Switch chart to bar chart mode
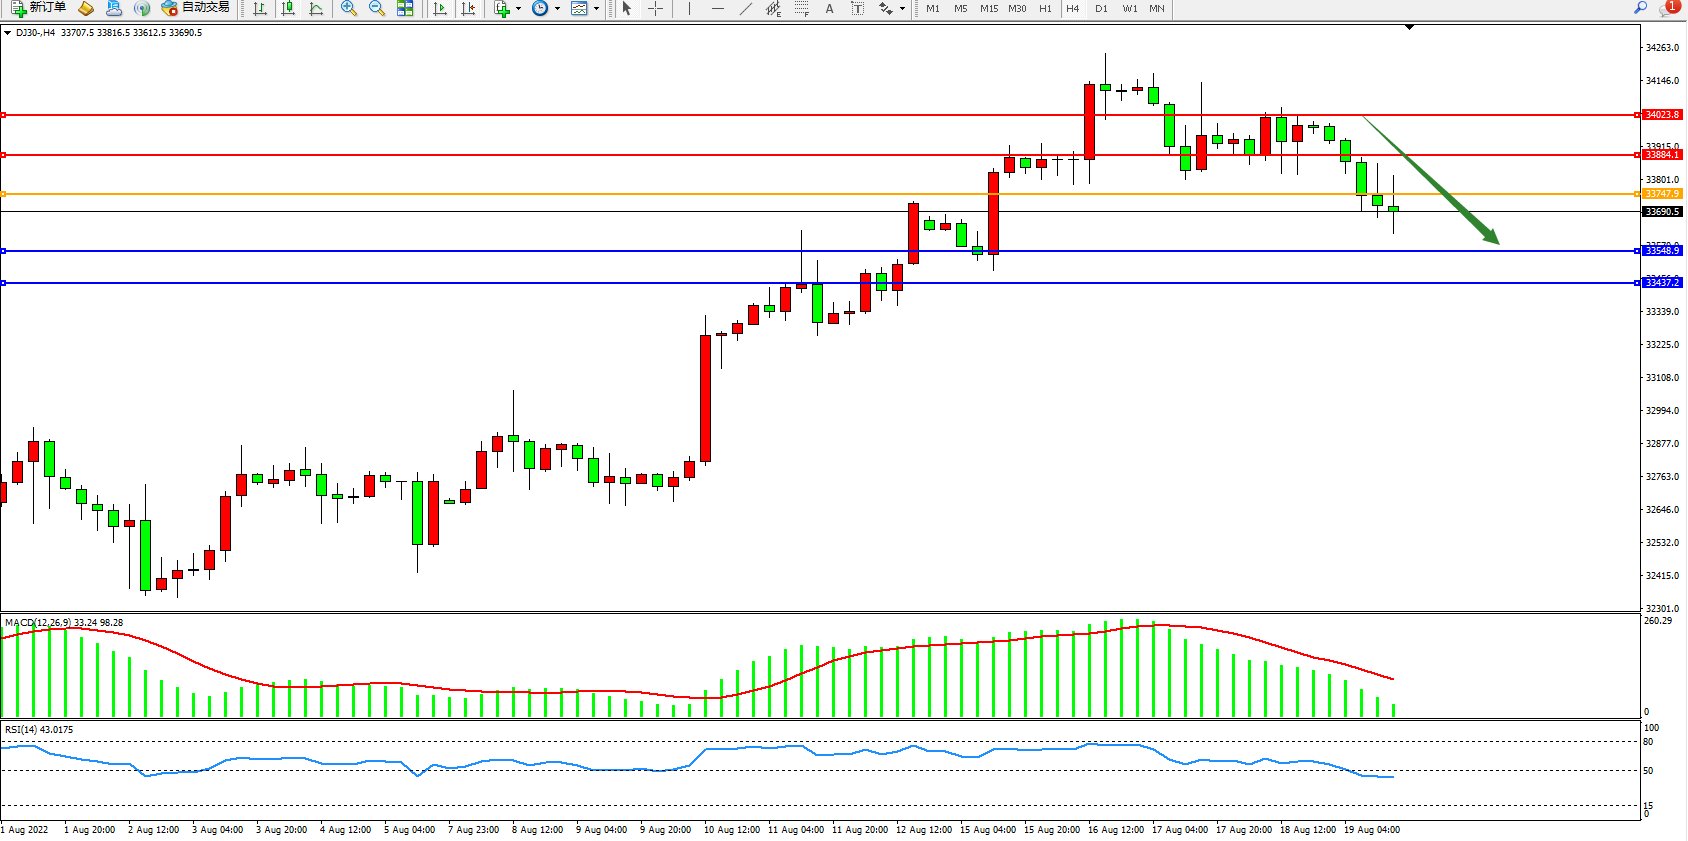This screenshot has width=1688, height=841. click(x=260, y=8)
